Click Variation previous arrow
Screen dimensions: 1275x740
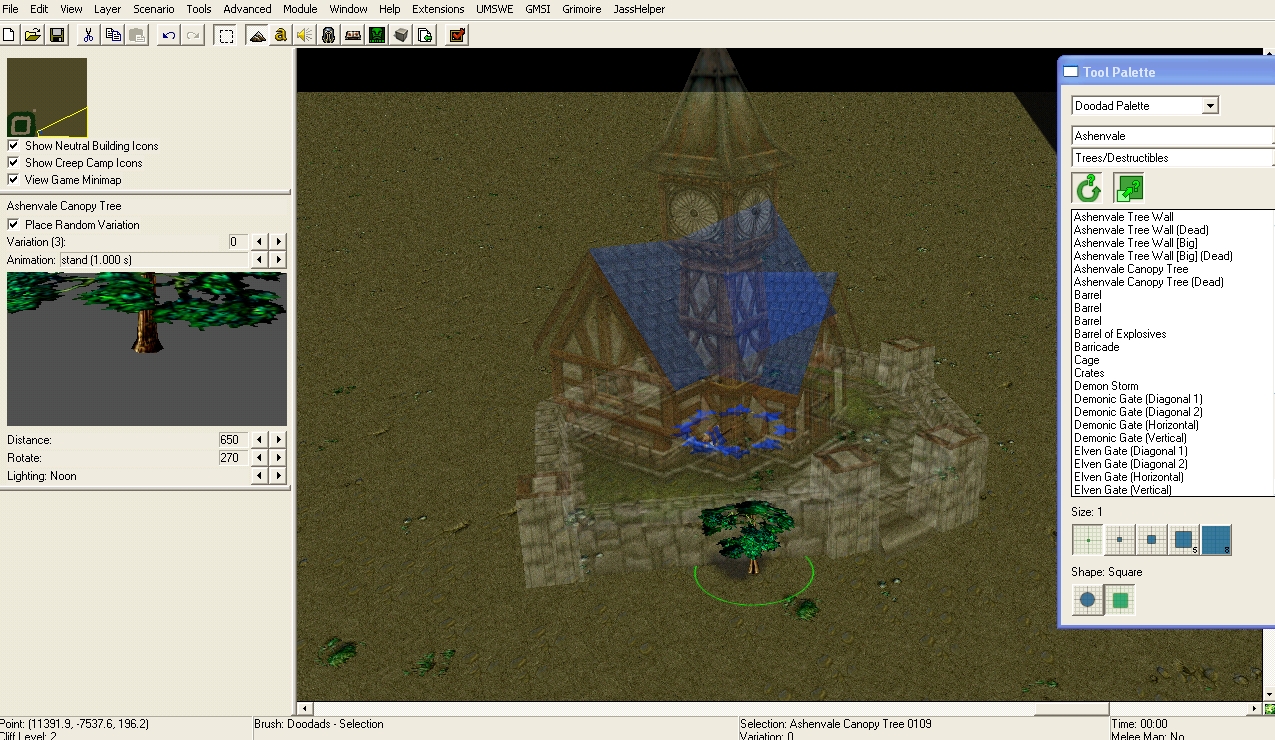point(260,242)
